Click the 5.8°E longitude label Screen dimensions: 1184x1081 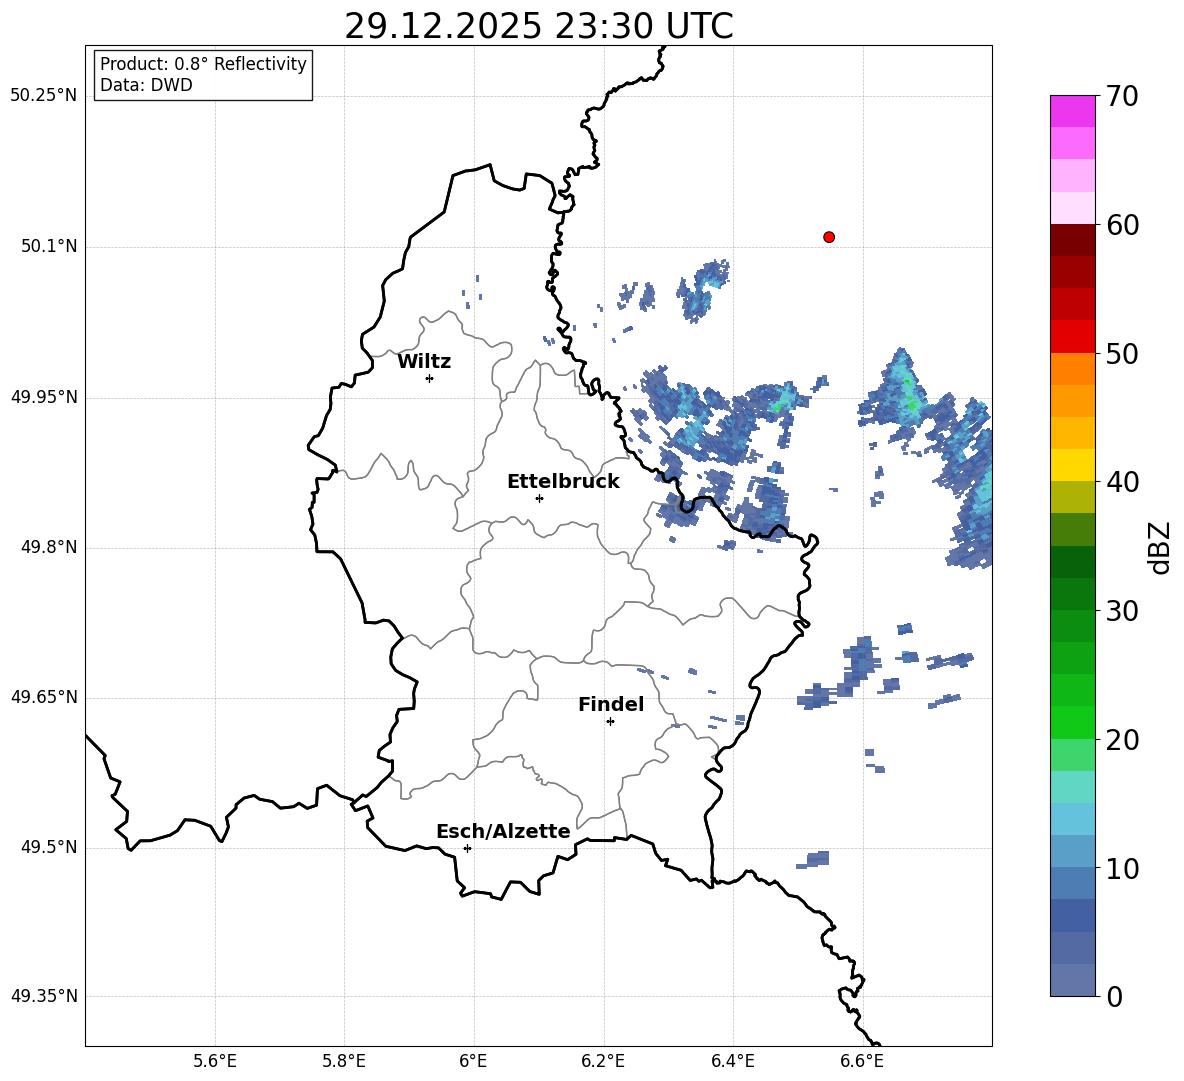pos(344,1061)
